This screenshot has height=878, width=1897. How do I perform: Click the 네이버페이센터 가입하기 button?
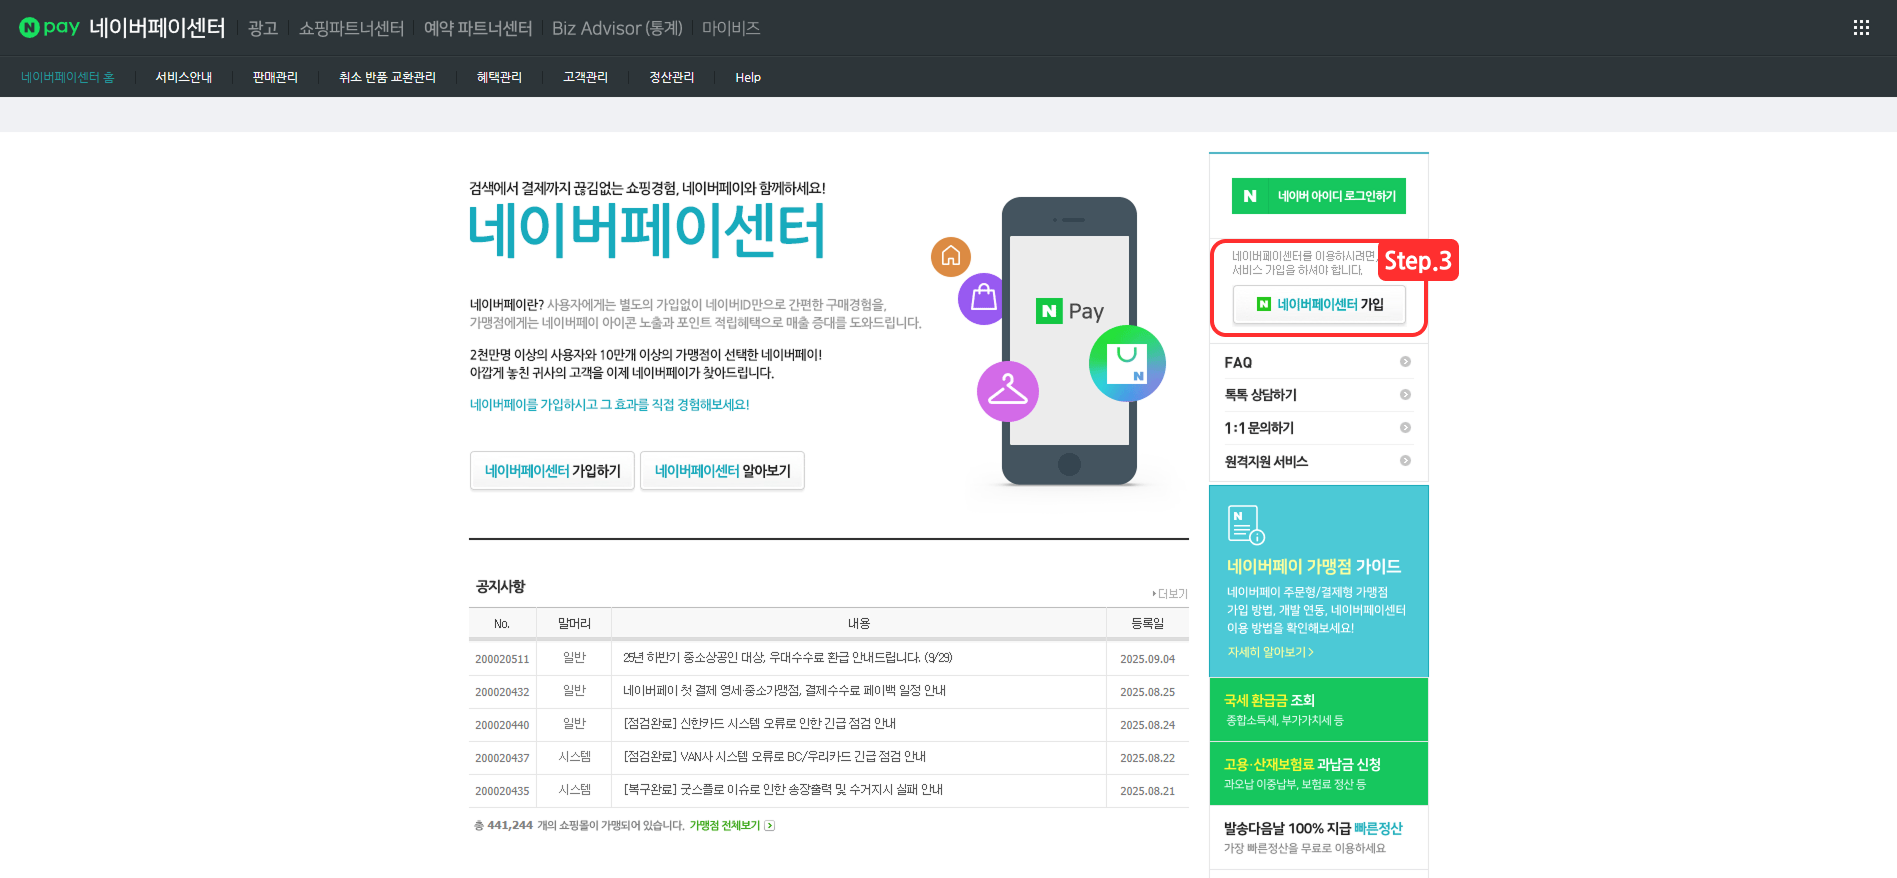click(x=552, y=471)
